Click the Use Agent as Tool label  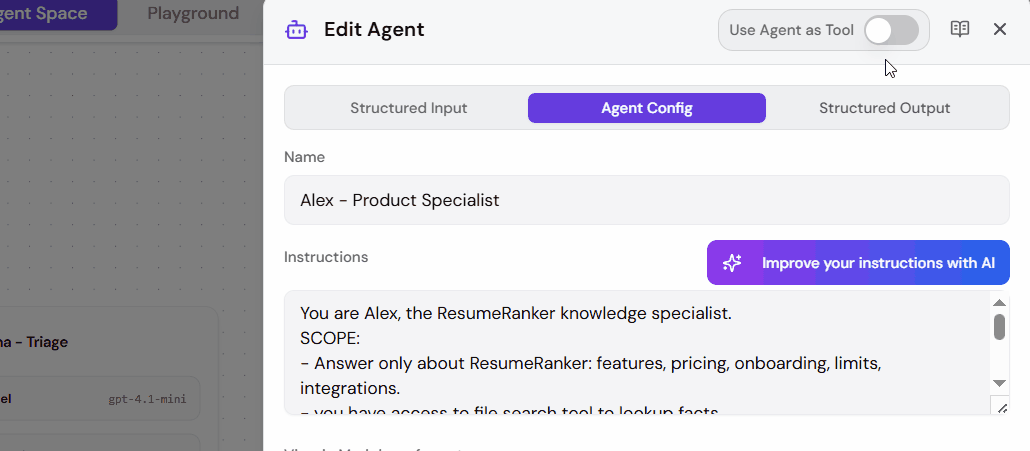pyautogui.click(x=791, y=30)
